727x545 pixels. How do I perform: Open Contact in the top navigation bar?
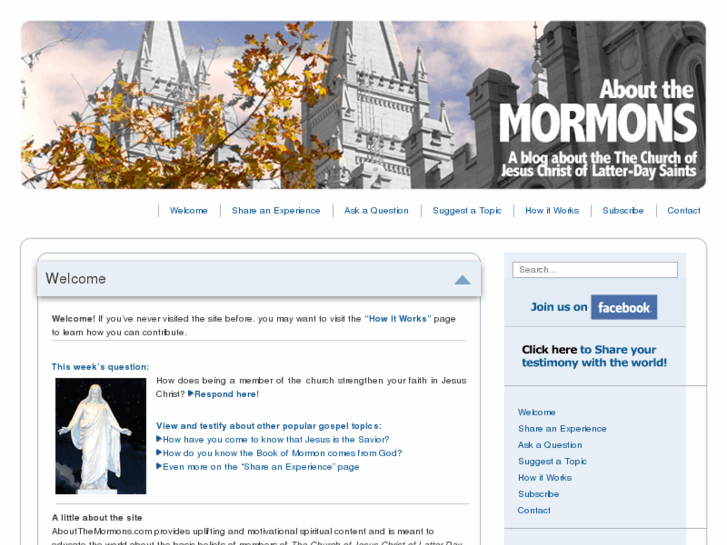point(684,211)
